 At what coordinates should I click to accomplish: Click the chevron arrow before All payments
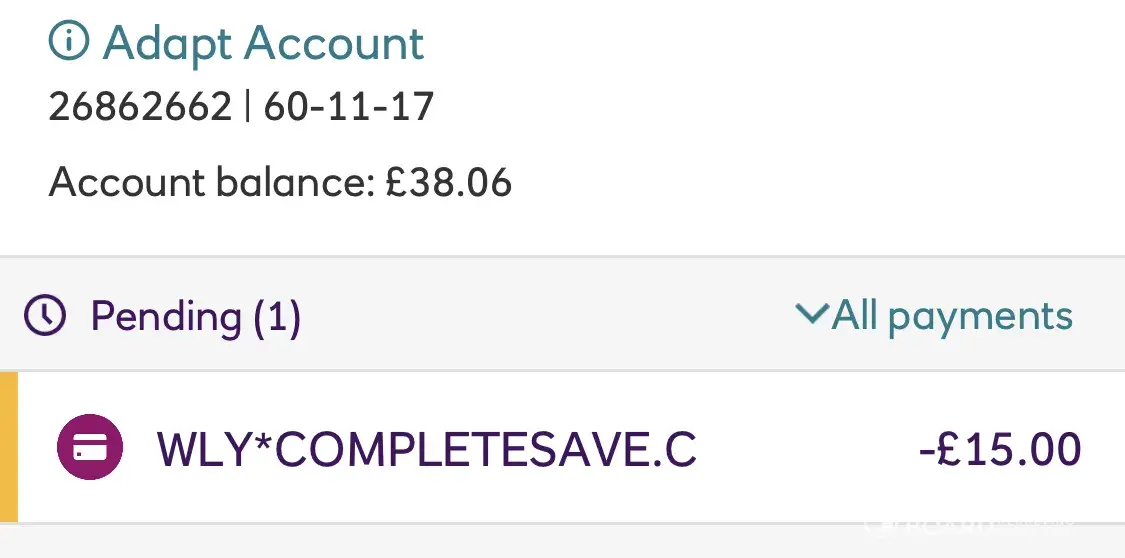pos(811,315)
